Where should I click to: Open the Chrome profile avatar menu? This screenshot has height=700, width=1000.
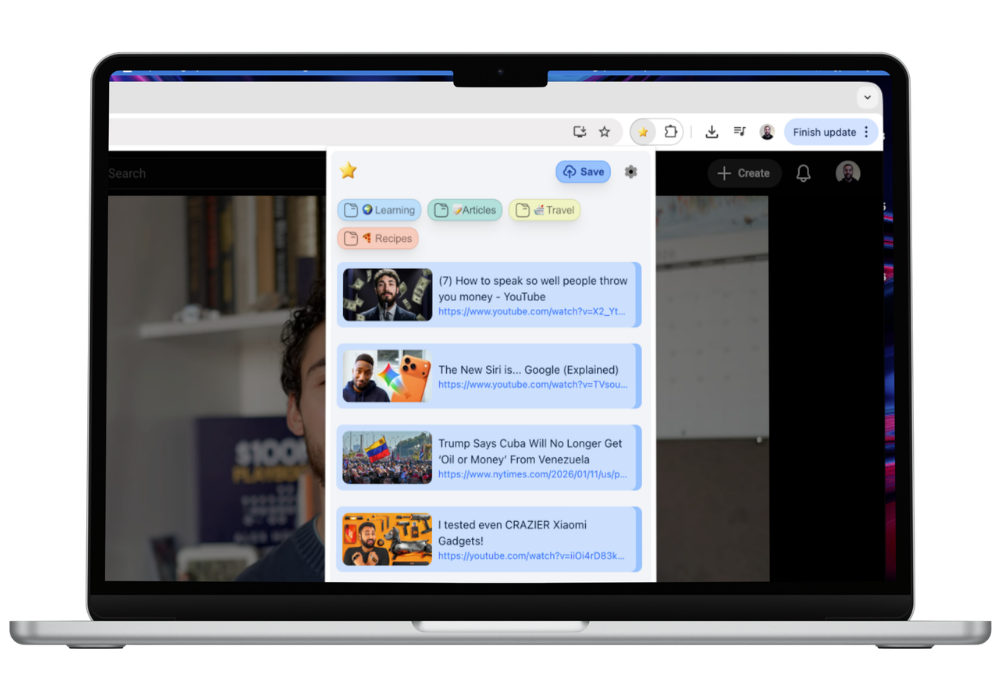[765, 131]
